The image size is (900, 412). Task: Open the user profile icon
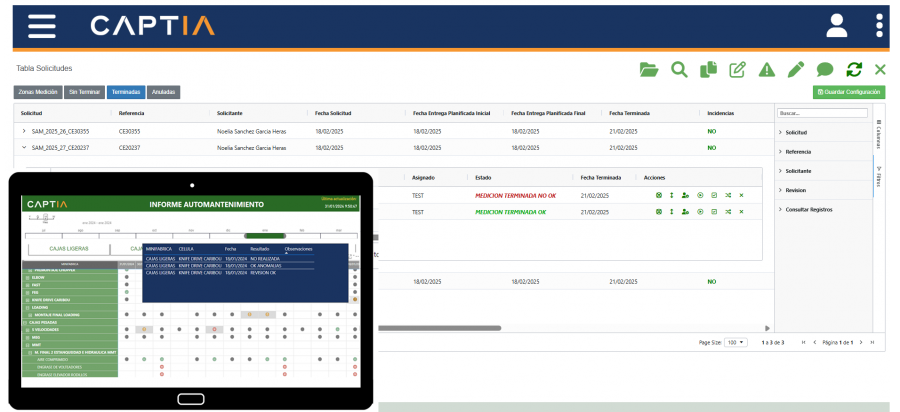(x=837, y=26)
